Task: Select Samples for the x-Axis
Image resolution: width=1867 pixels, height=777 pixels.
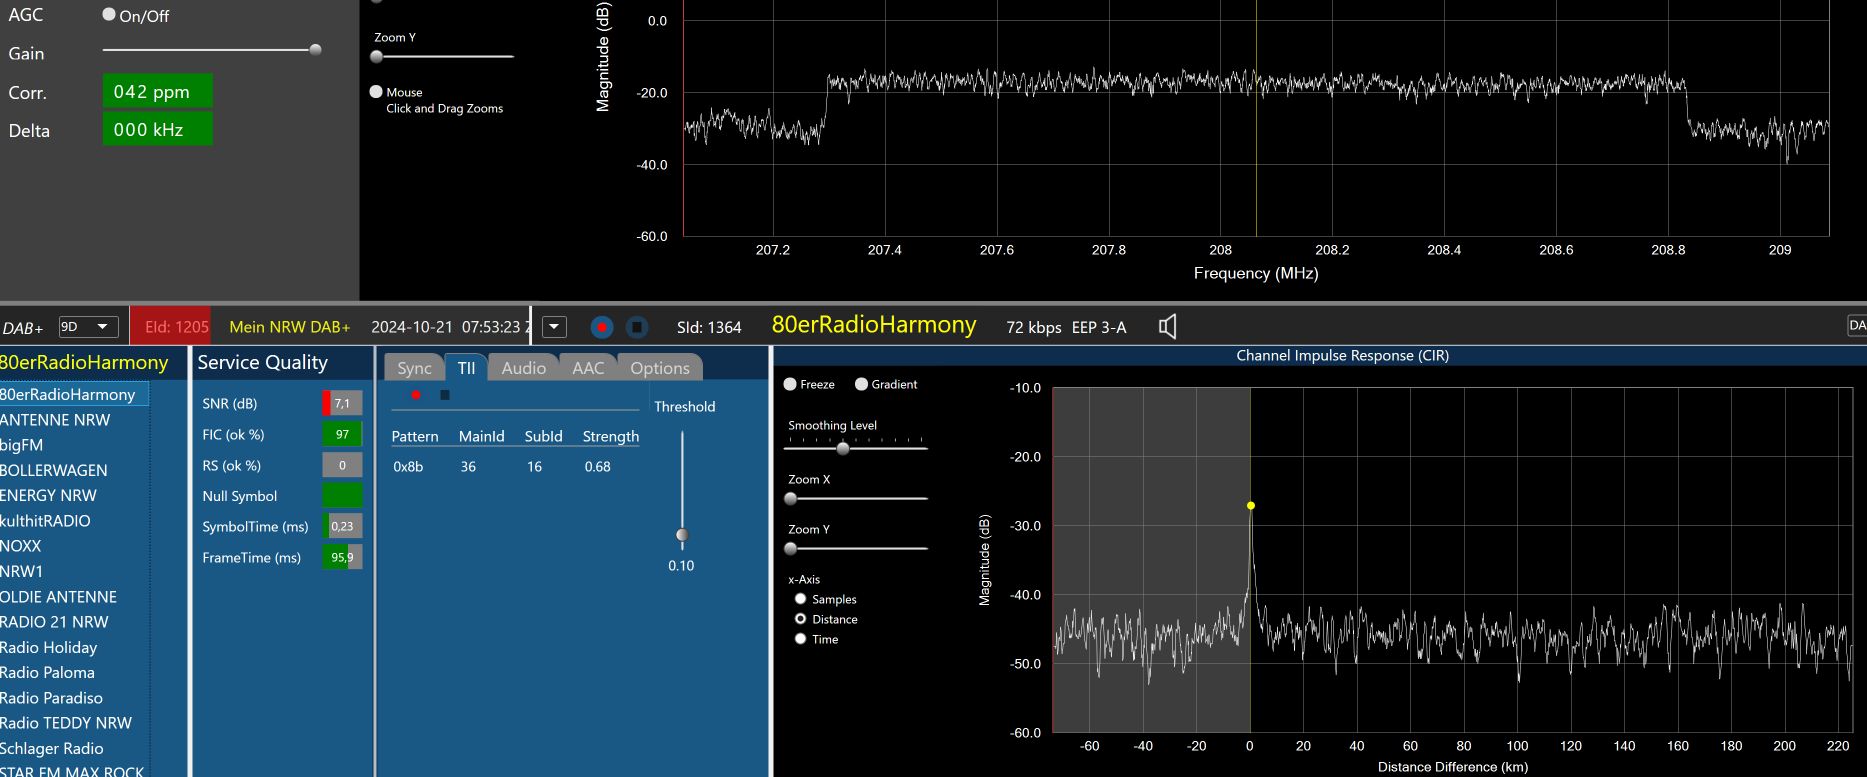Action: coord(800,599)
